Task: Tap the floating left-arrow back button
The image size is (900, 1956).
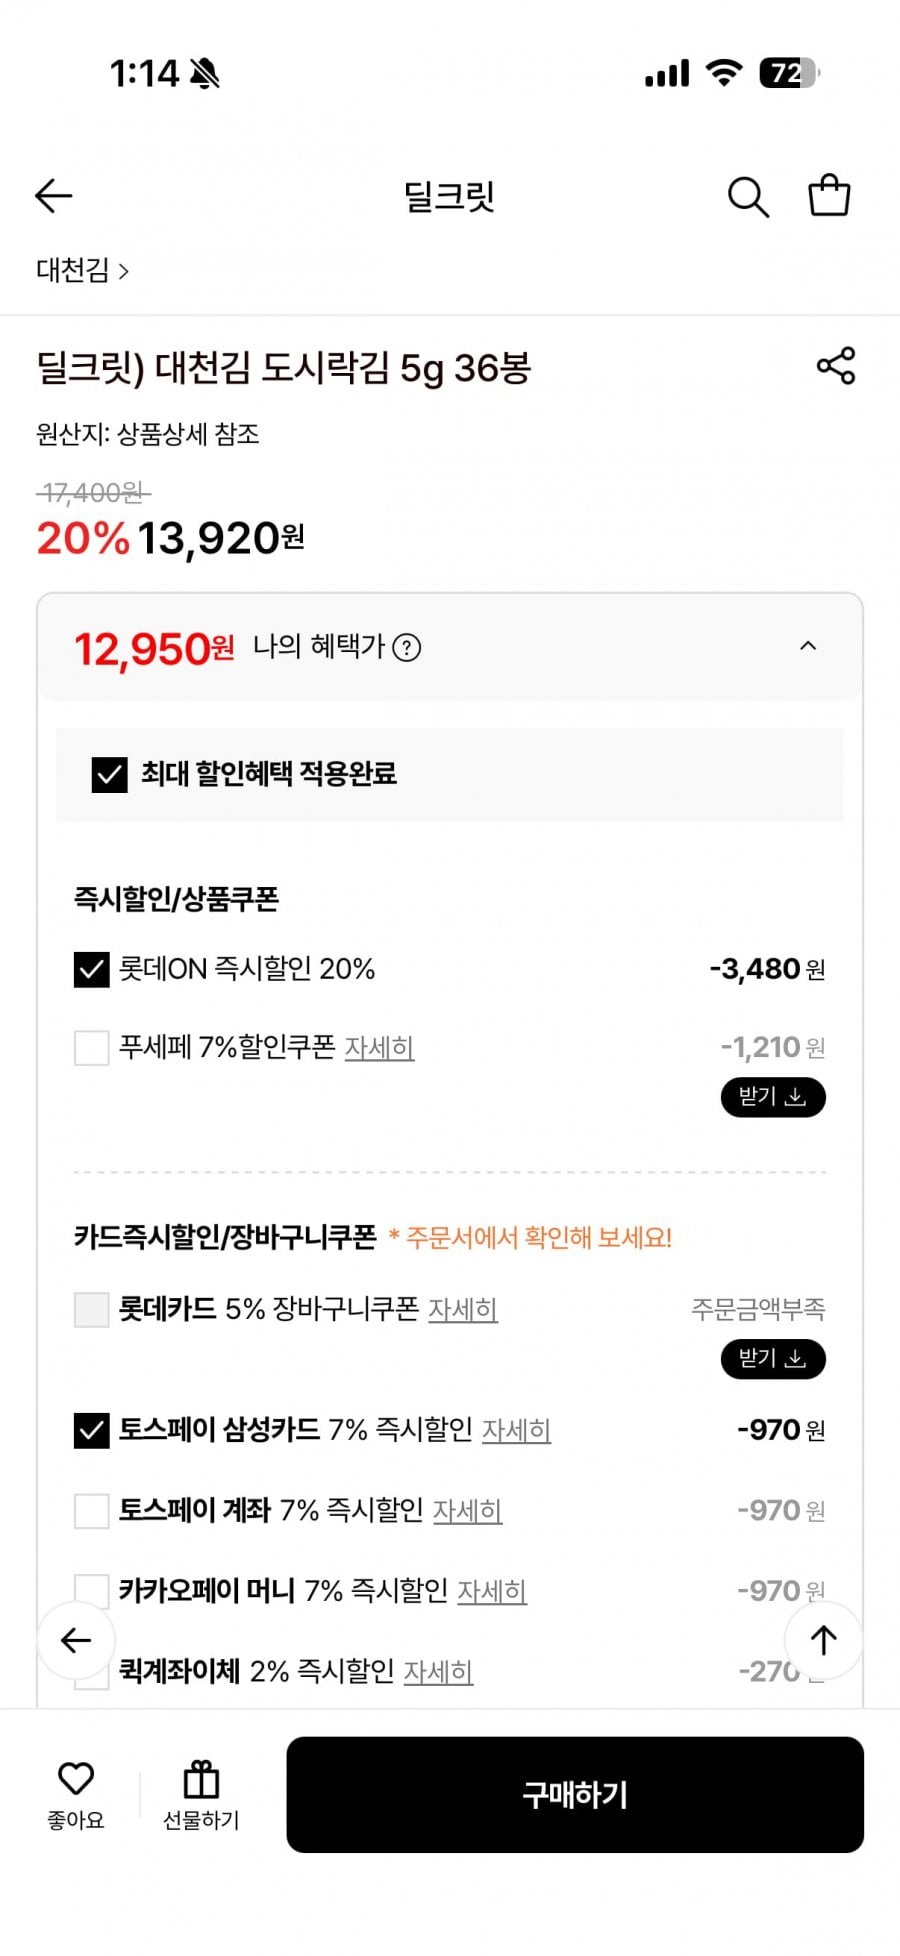Action: click(x=76, y=1640)
